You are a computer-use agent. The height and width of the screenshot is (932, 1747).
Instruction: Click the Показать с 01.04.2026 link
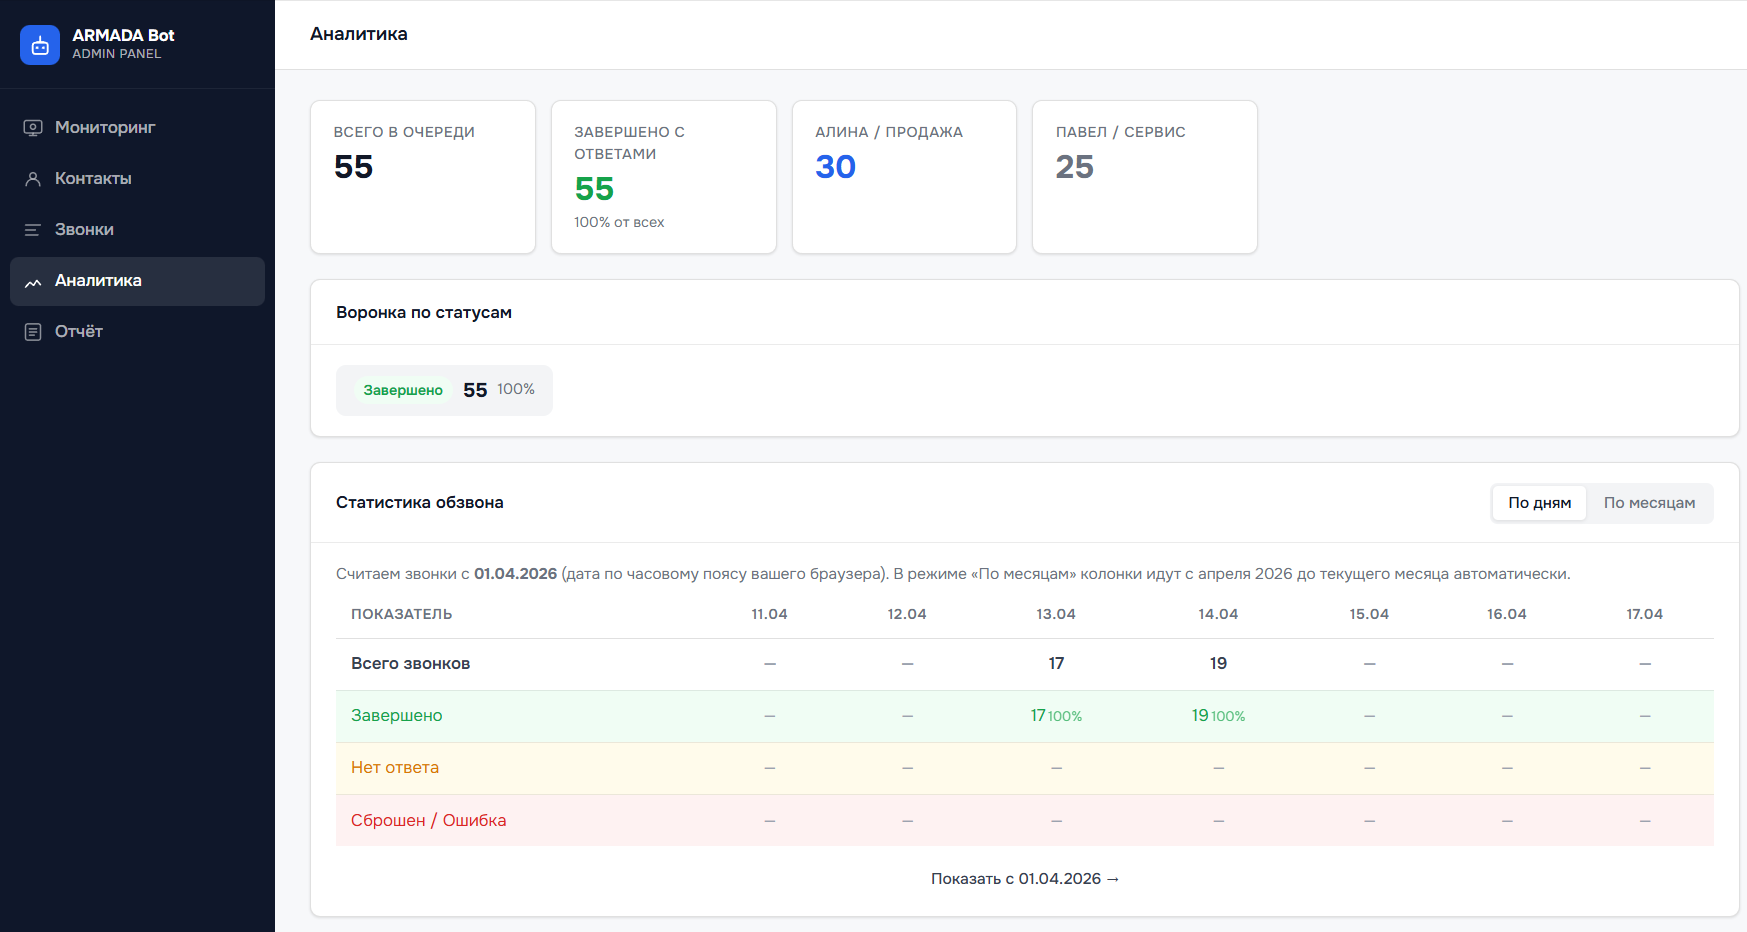pyautogui.click(x=1025, y=879)
